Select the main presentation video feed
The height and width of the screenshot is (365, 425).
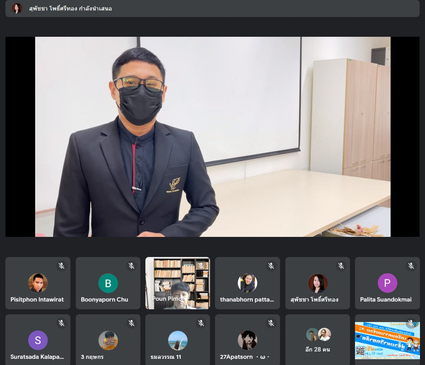click(x=213, y=137)
